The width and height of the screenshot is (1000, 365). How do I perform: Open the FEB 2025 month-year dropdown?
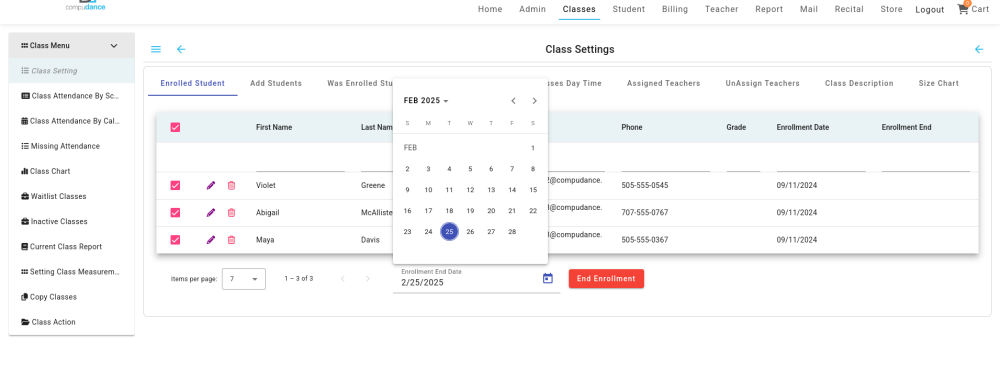(426, 101)
